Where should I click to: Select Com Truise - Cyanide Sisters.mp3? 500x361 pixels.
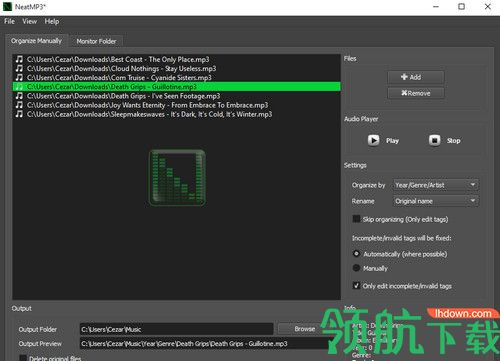click(176, 78)
